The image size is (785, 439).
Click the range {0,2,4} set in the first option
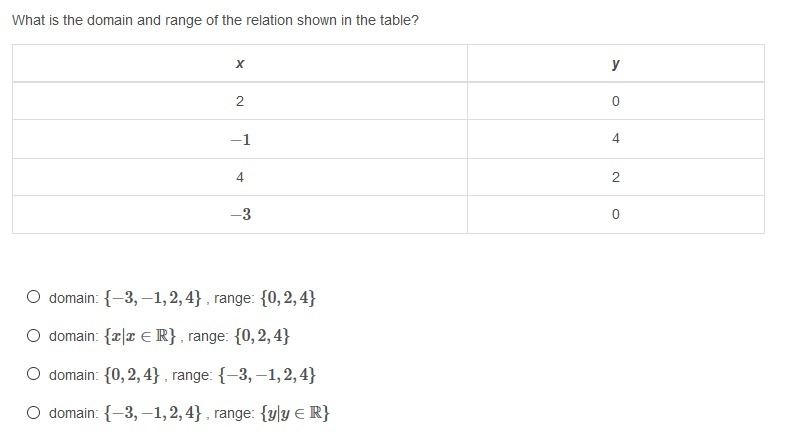(x=288, y=297)
